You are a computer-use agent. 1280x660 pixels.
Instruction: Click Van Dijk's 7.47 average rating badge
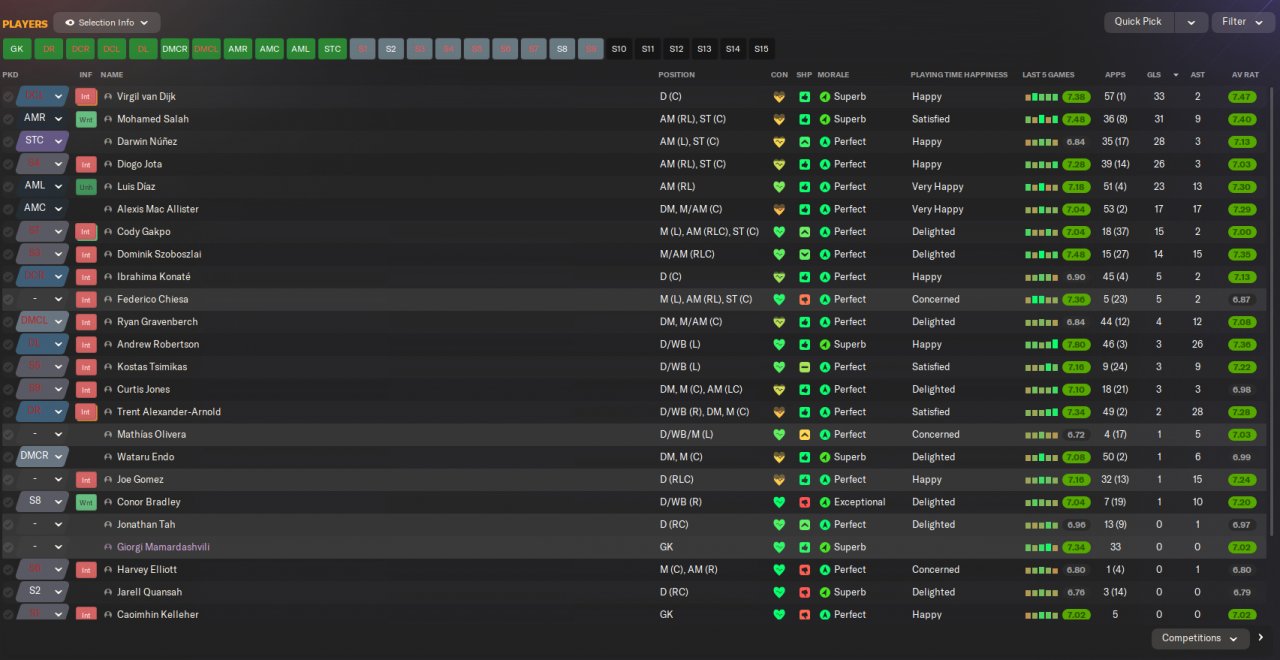[x=1242, y=97]
